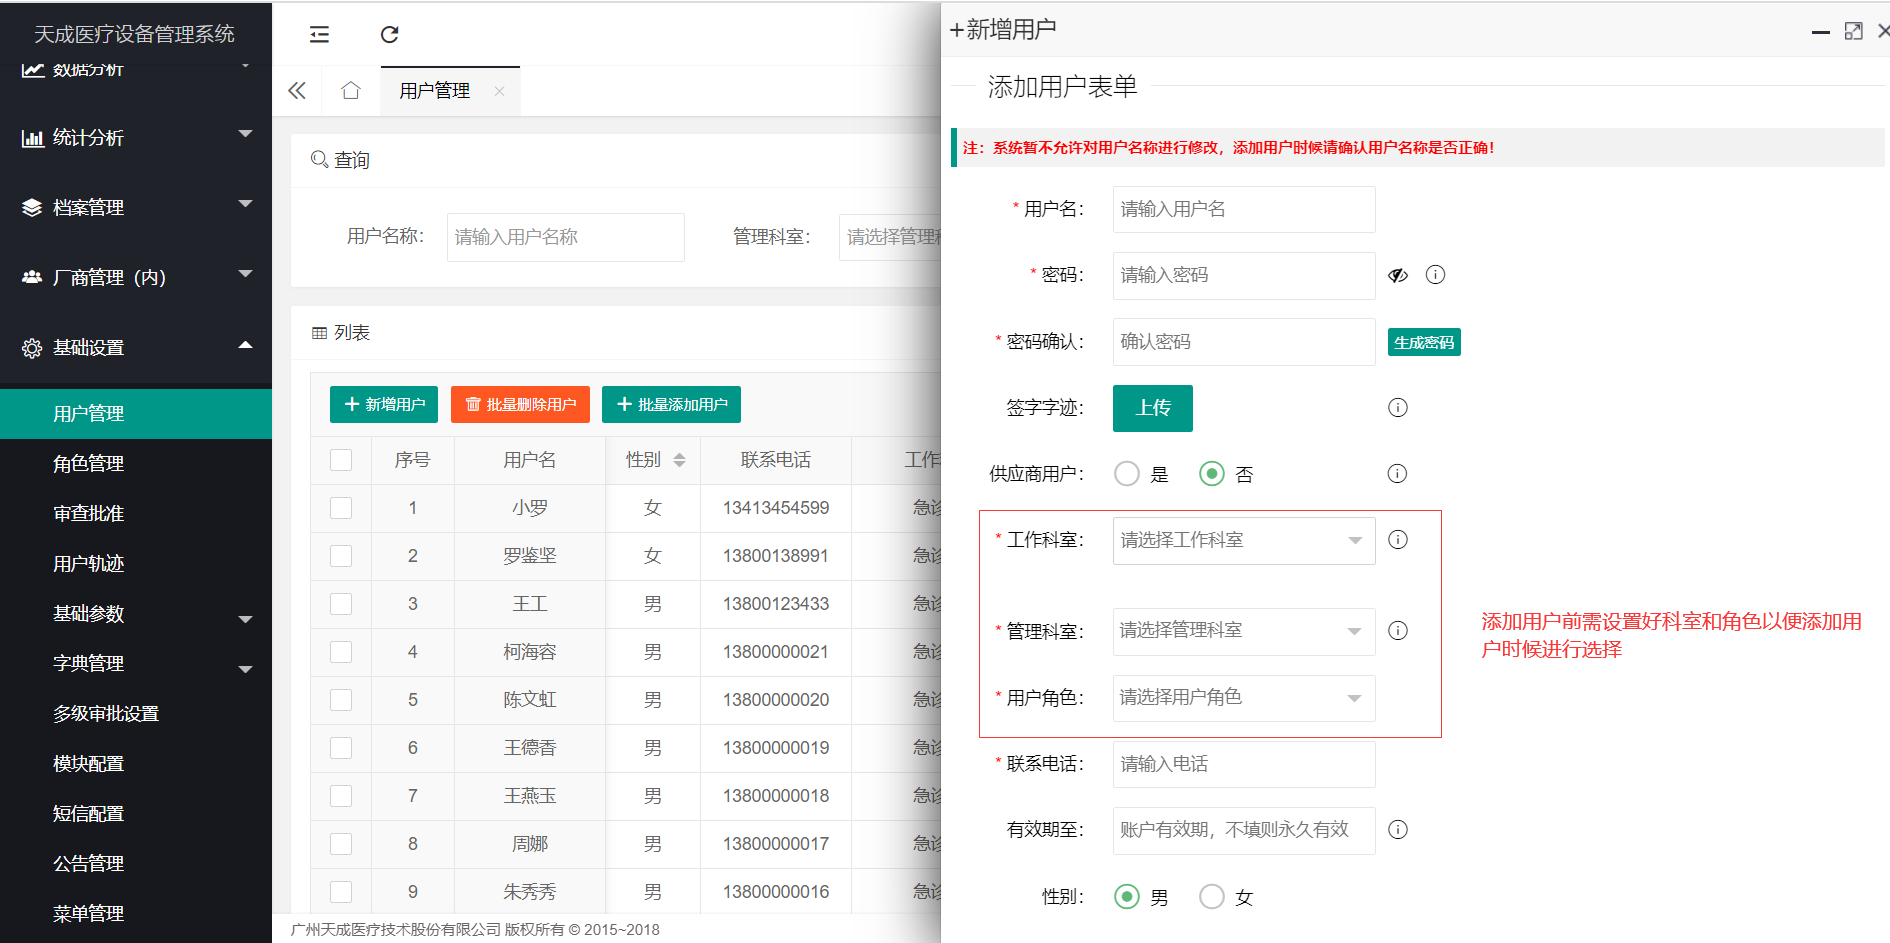This screenshot has width=1890, height=943.
Task: Click the info icon next to 有效期至
Action: 1398,830
